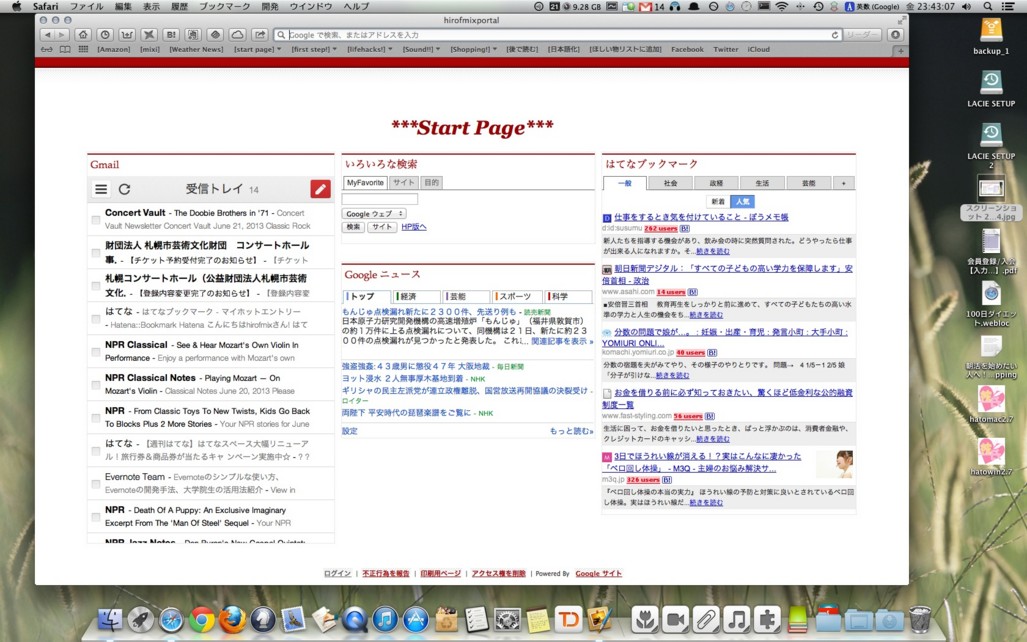Open Finder in the Dock

(x=110, y=619)
